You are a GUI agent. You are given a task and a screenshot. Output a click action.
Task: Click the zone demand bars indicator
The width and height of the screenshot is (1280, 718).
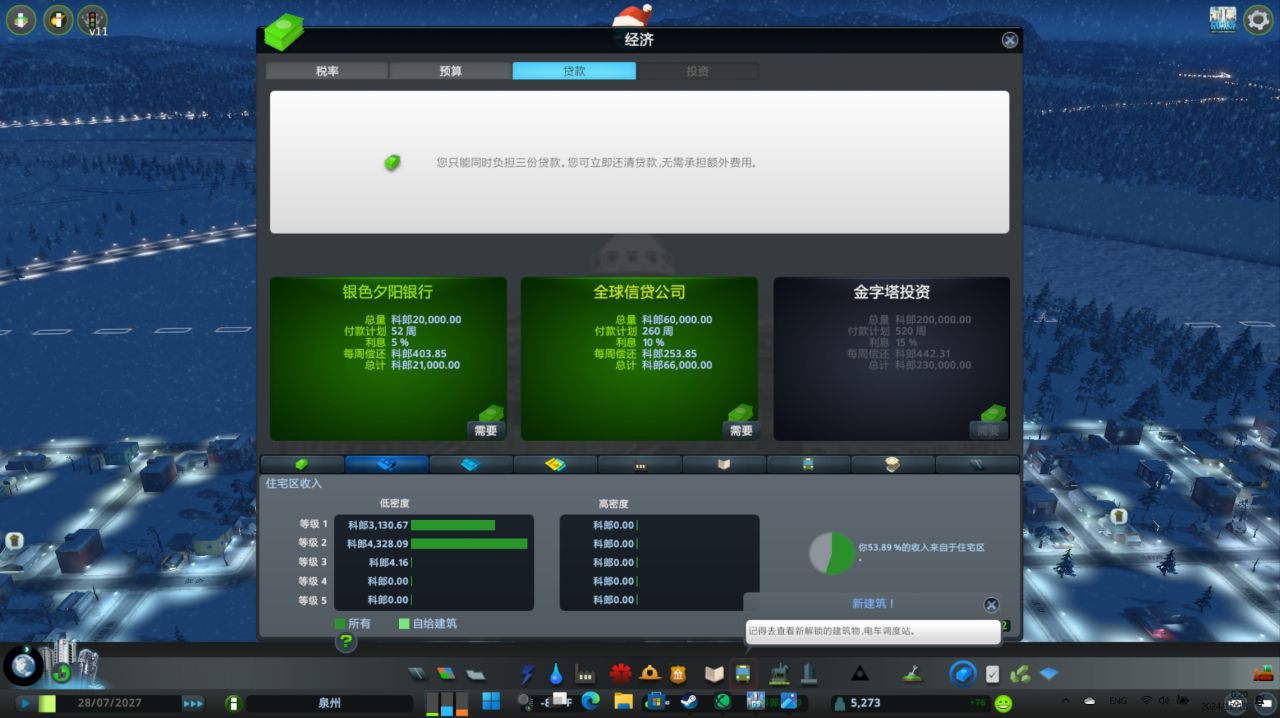(447, 703)
